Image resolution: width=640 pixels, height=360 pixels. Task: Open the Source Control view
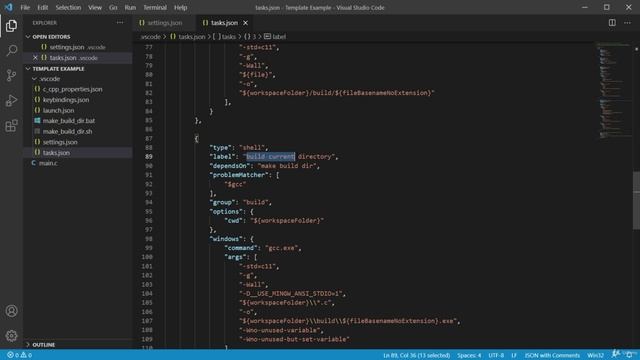tap(11, 76)
